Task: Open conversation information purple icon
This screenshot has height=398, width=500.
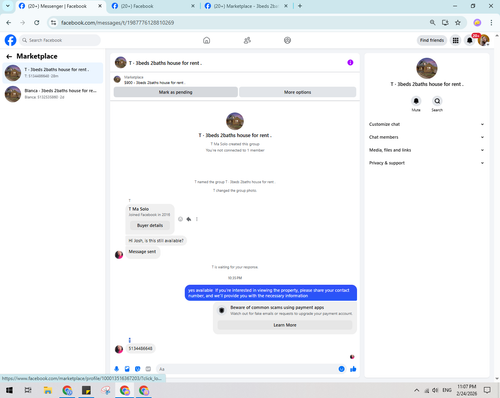Action: tap(350, 62)
